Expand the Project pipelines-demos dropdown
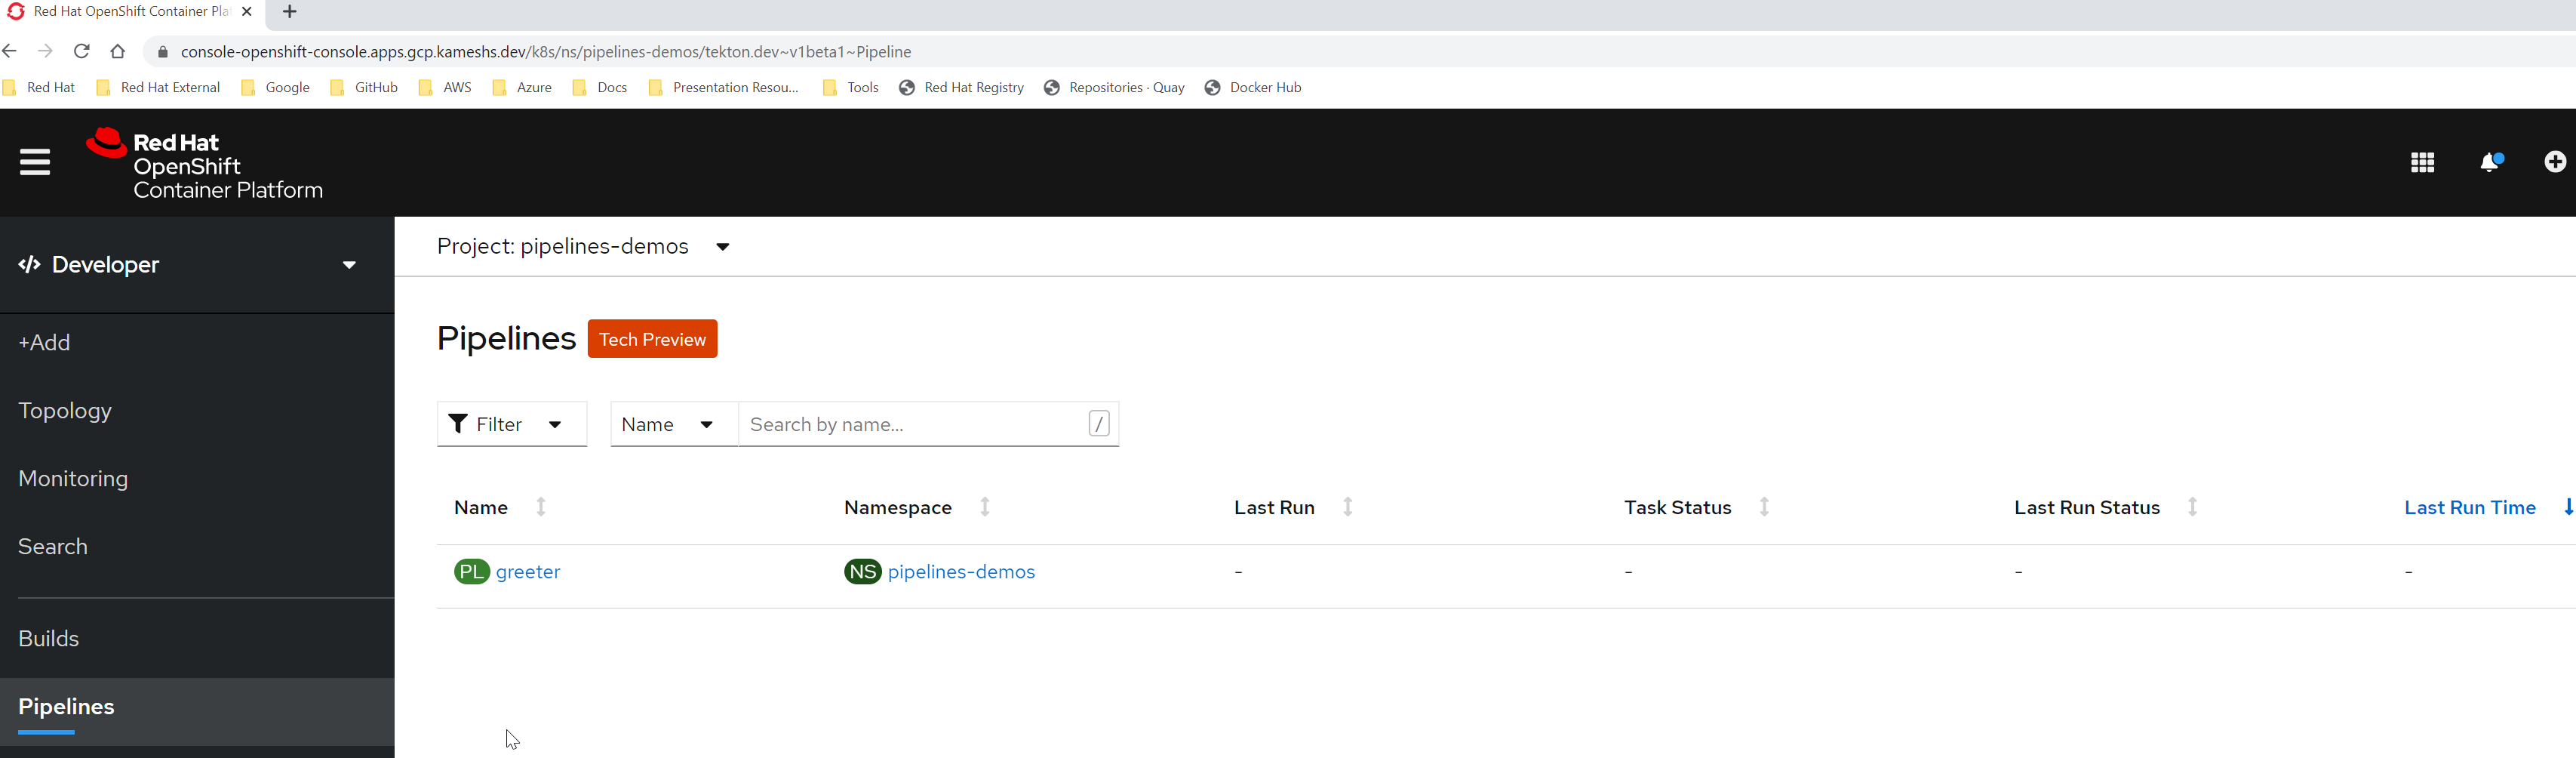 click(x=583, y=246)
